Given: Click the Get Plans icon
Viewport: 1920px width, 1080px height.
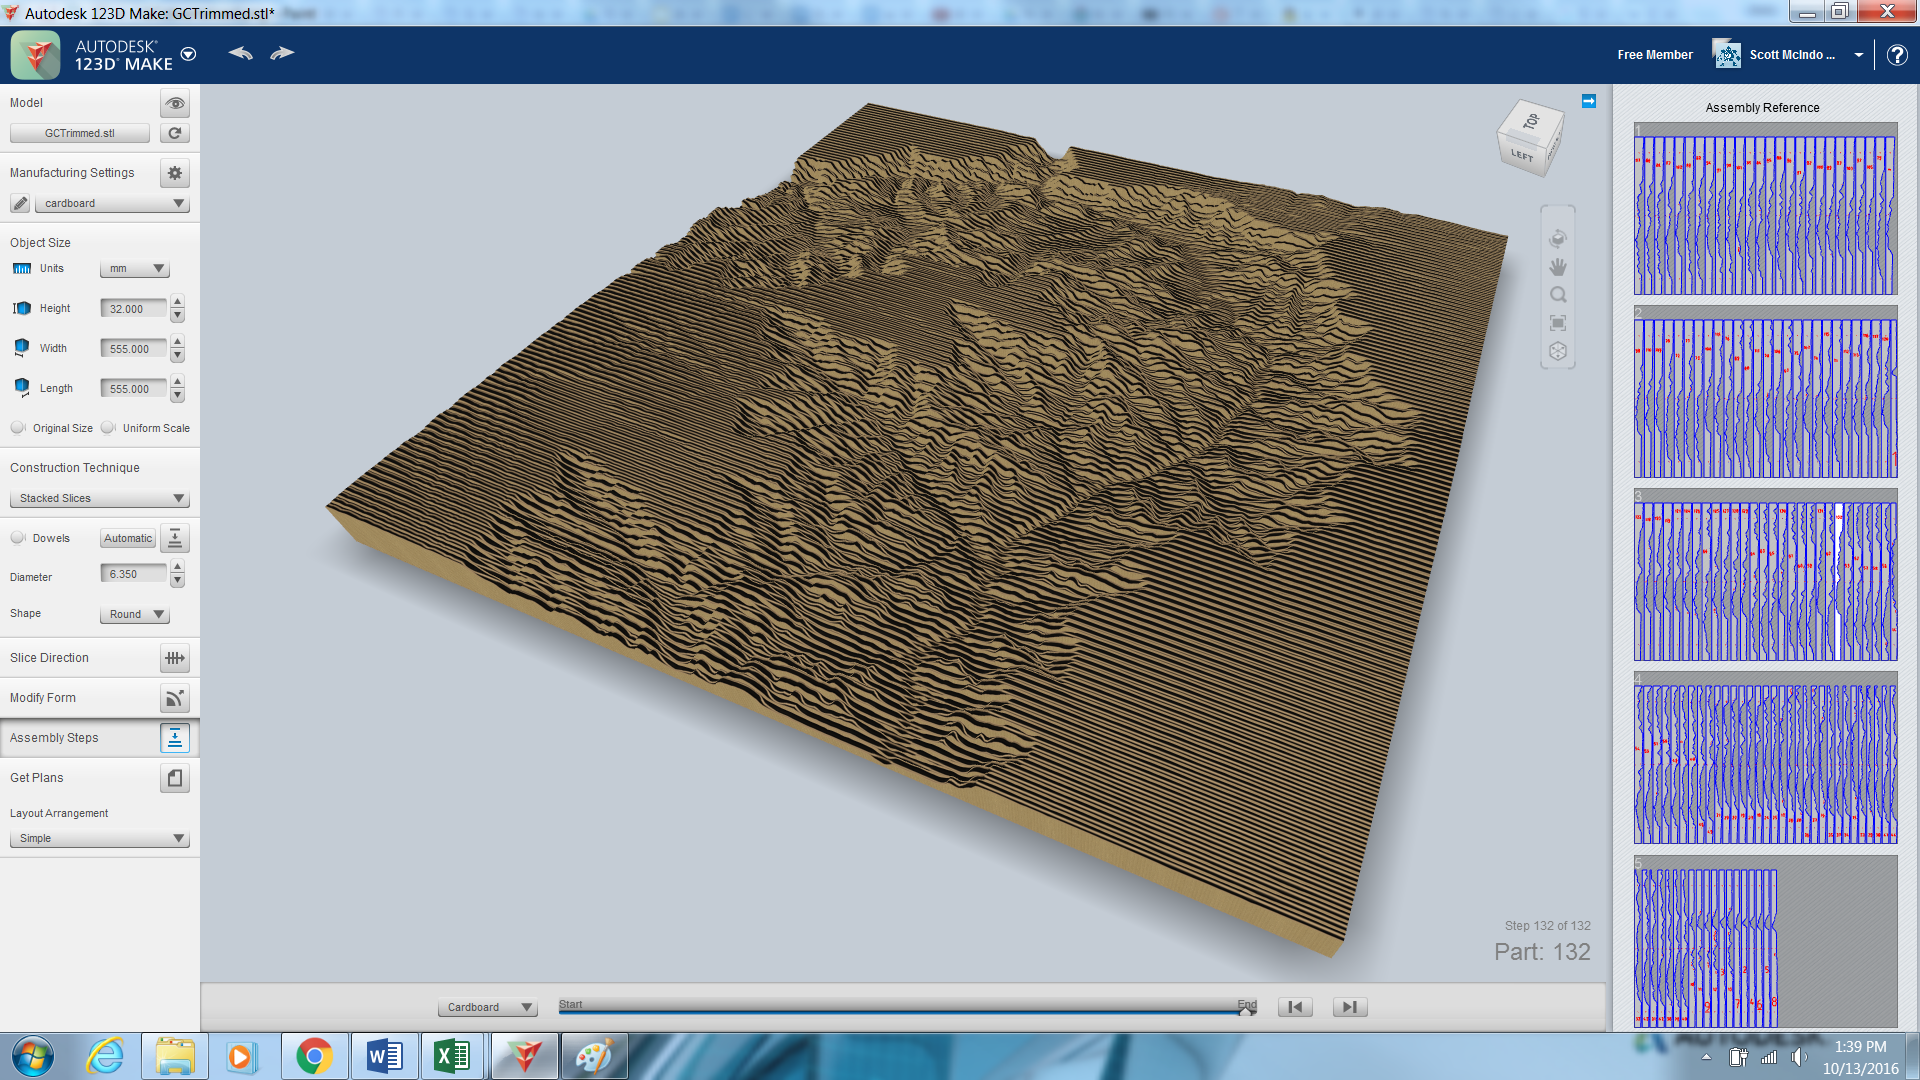Looking at the screenshot, I should click(175, 778).
